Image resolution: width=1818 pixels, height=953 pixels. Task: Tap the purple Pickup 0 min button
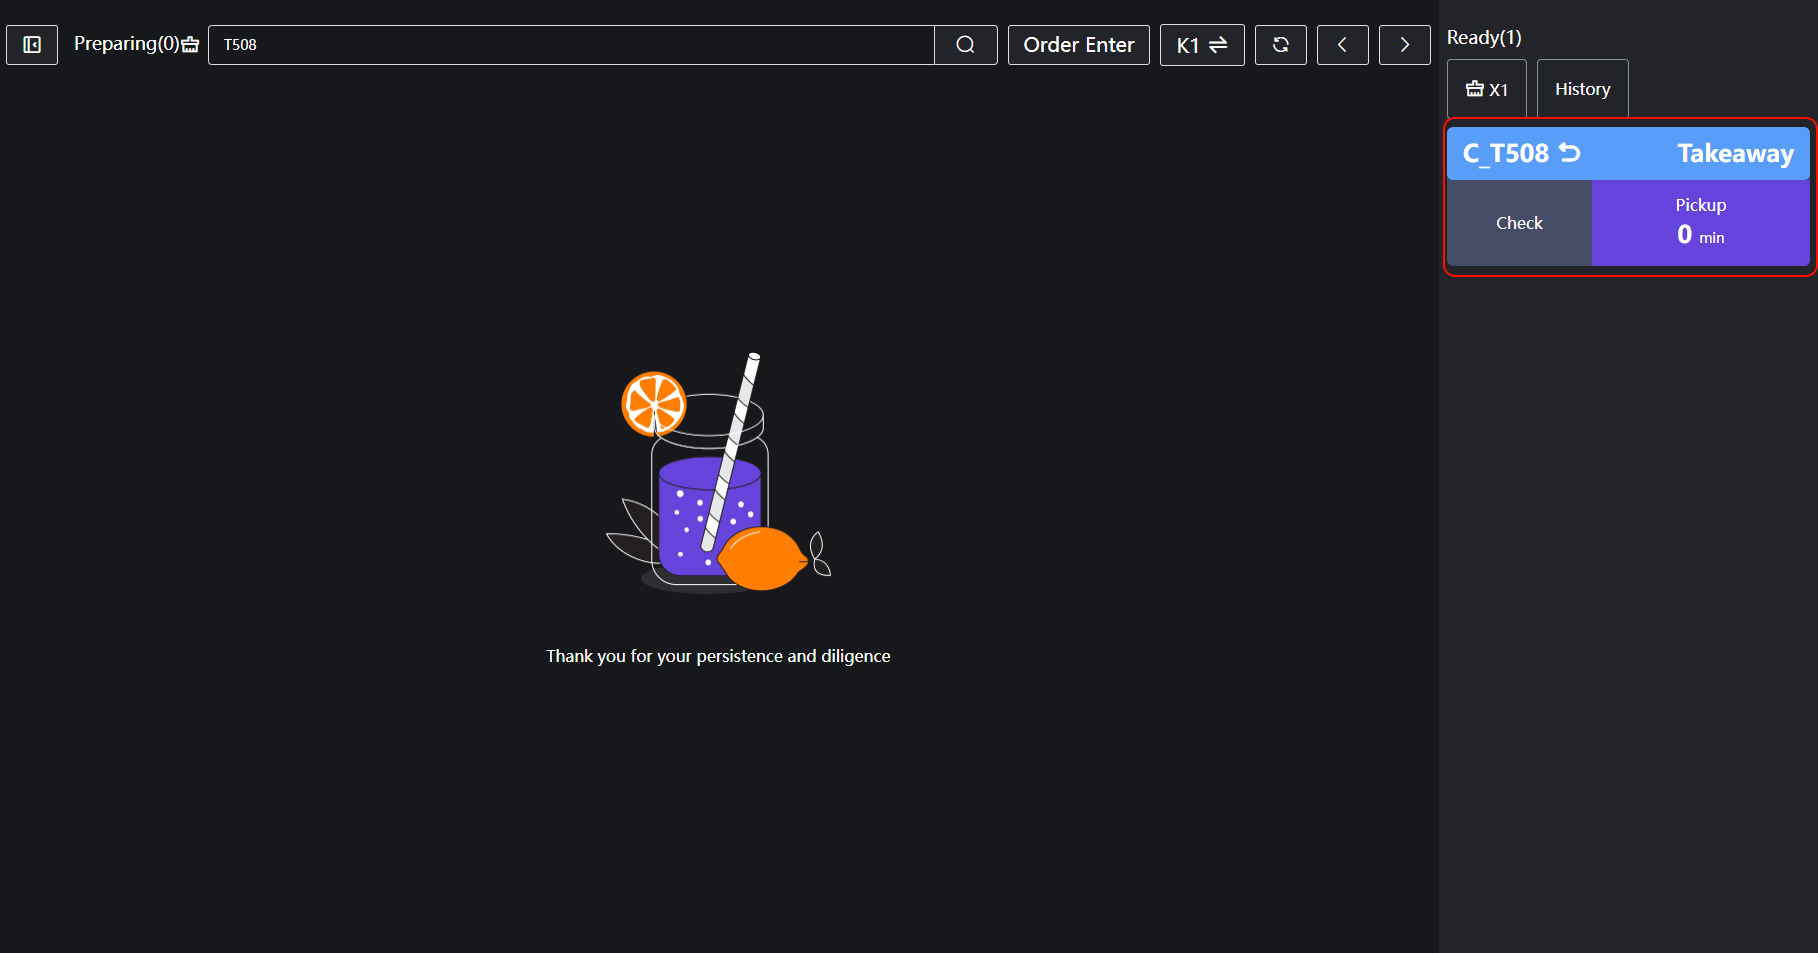(x=1700, y=222)
